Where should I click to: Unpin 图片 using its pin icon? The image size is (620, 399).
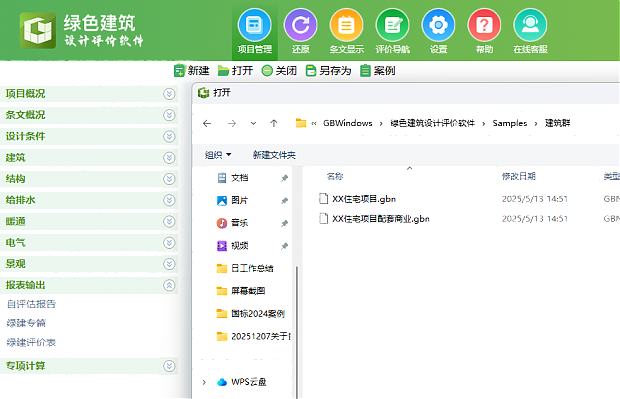point(284,201)
